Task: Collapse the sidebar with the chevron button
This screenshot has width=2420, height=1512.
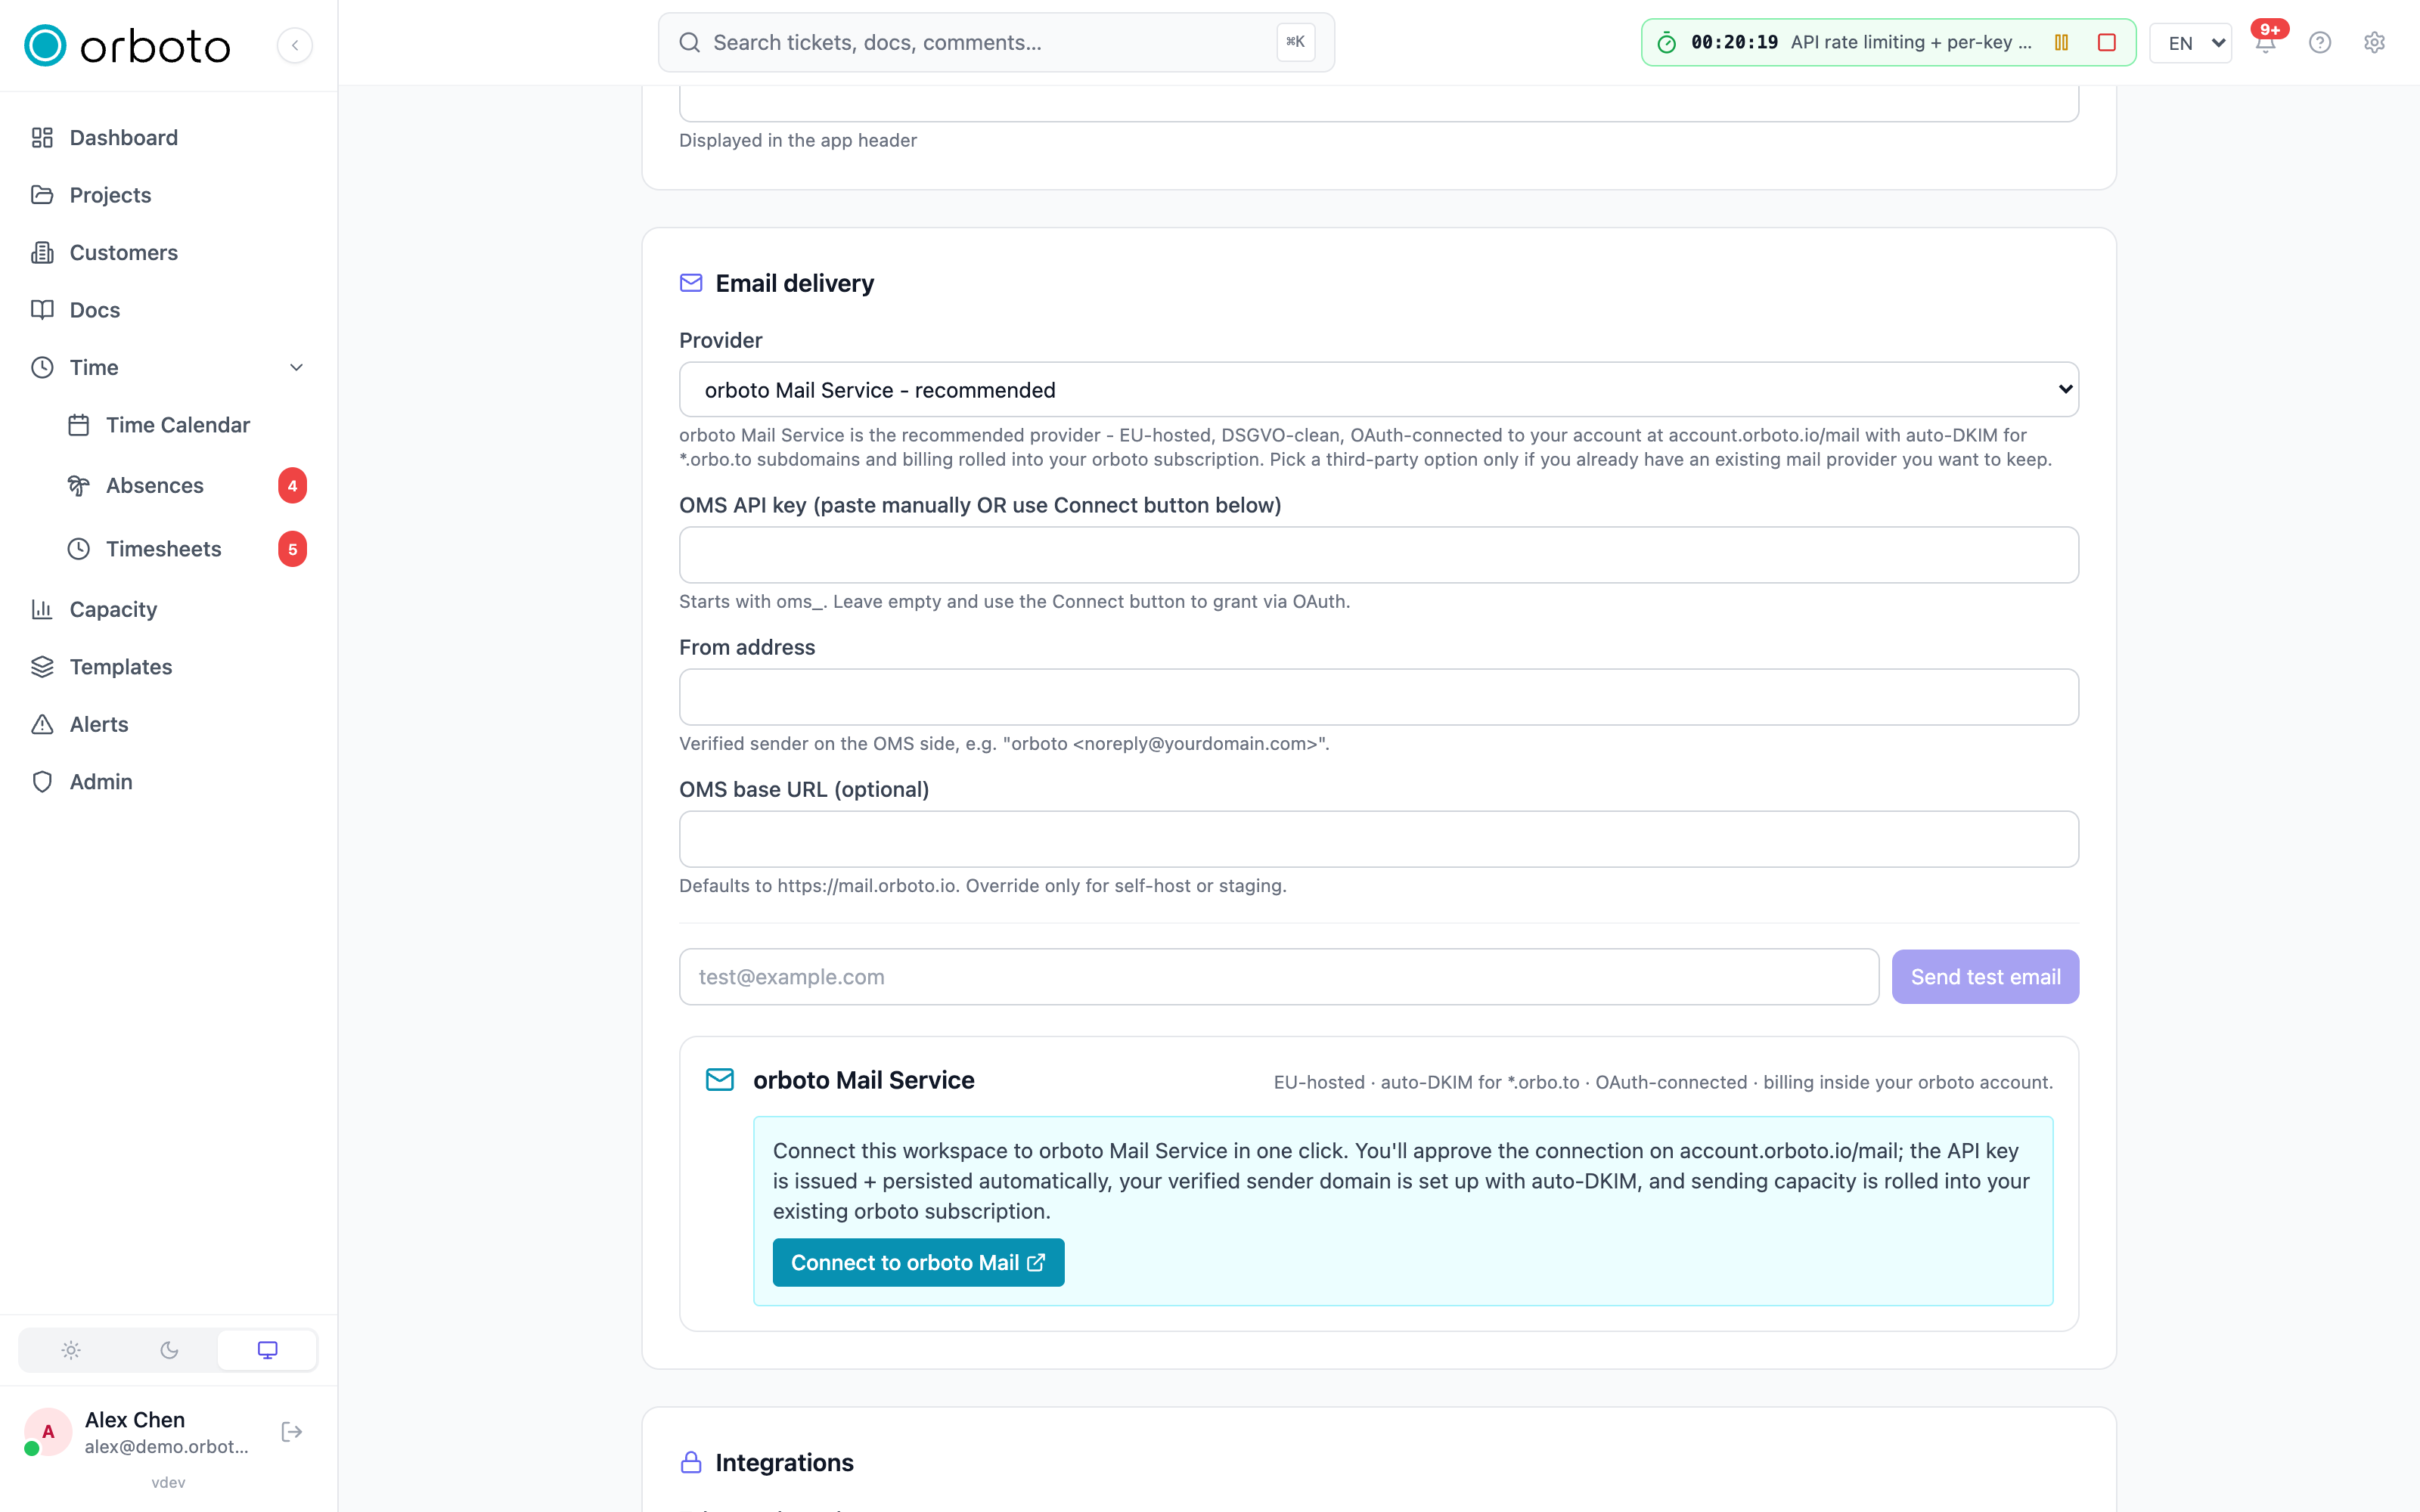Action: 295,45
